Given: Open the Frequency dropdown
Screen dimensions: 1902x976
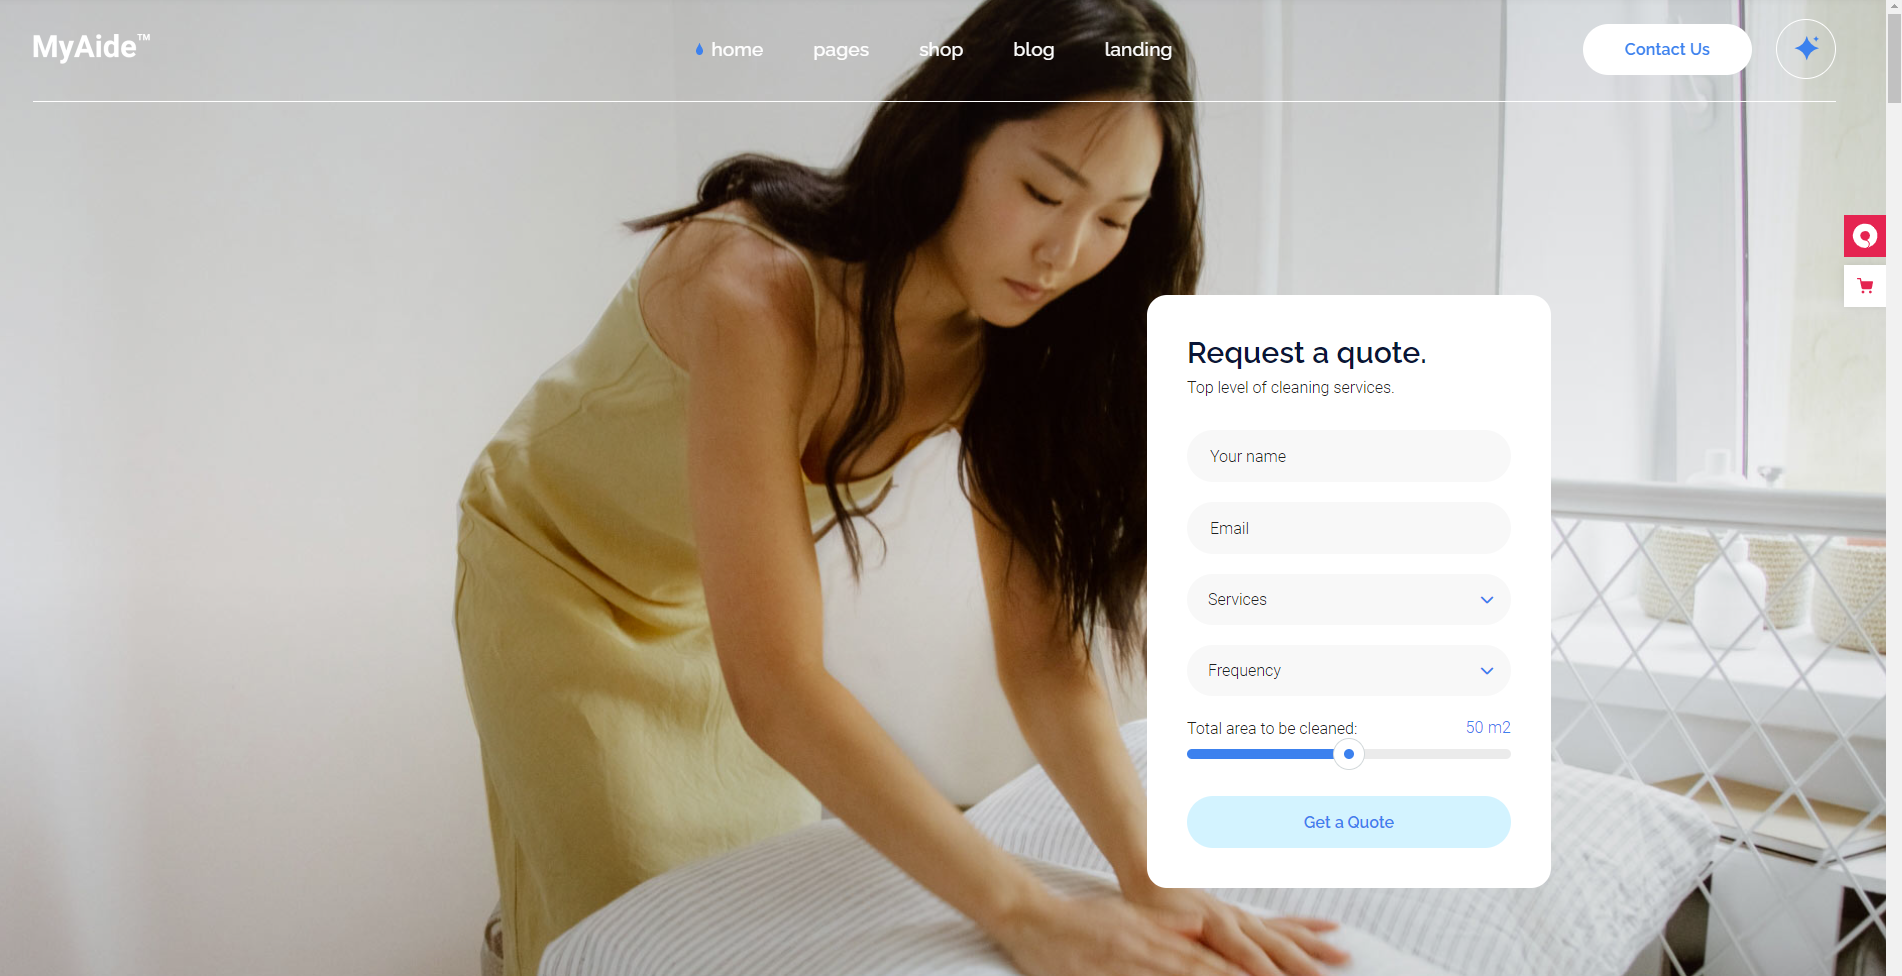Looking at the screenshot, I should [x=1348, y=670].
